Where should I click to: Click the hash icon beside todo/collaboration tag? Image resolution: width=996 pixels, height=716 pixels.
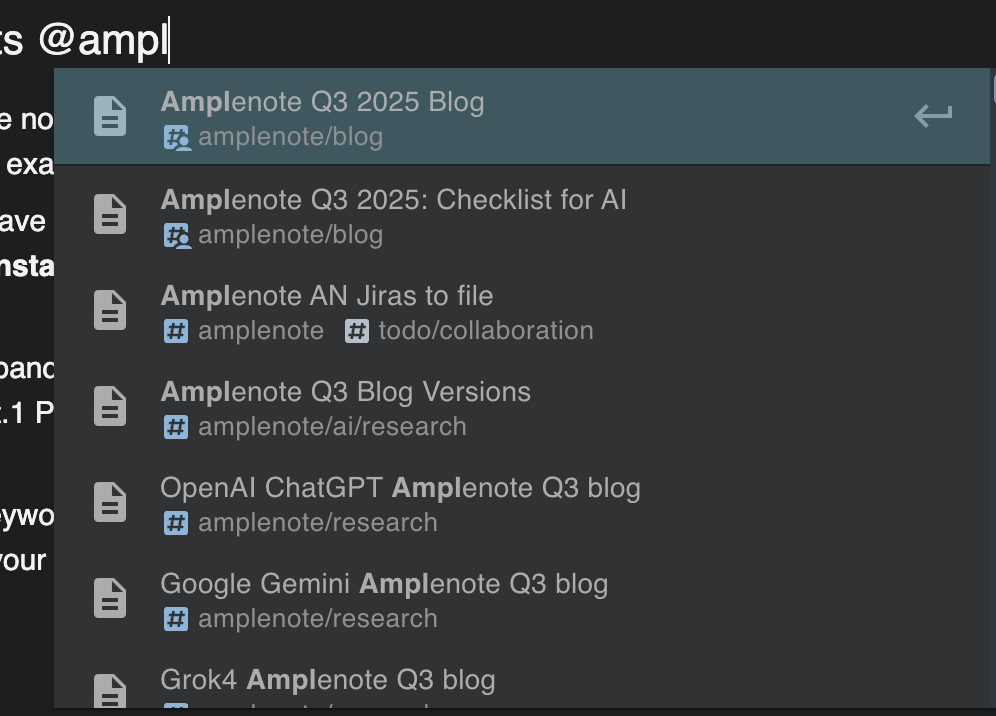tap(357, 331)
